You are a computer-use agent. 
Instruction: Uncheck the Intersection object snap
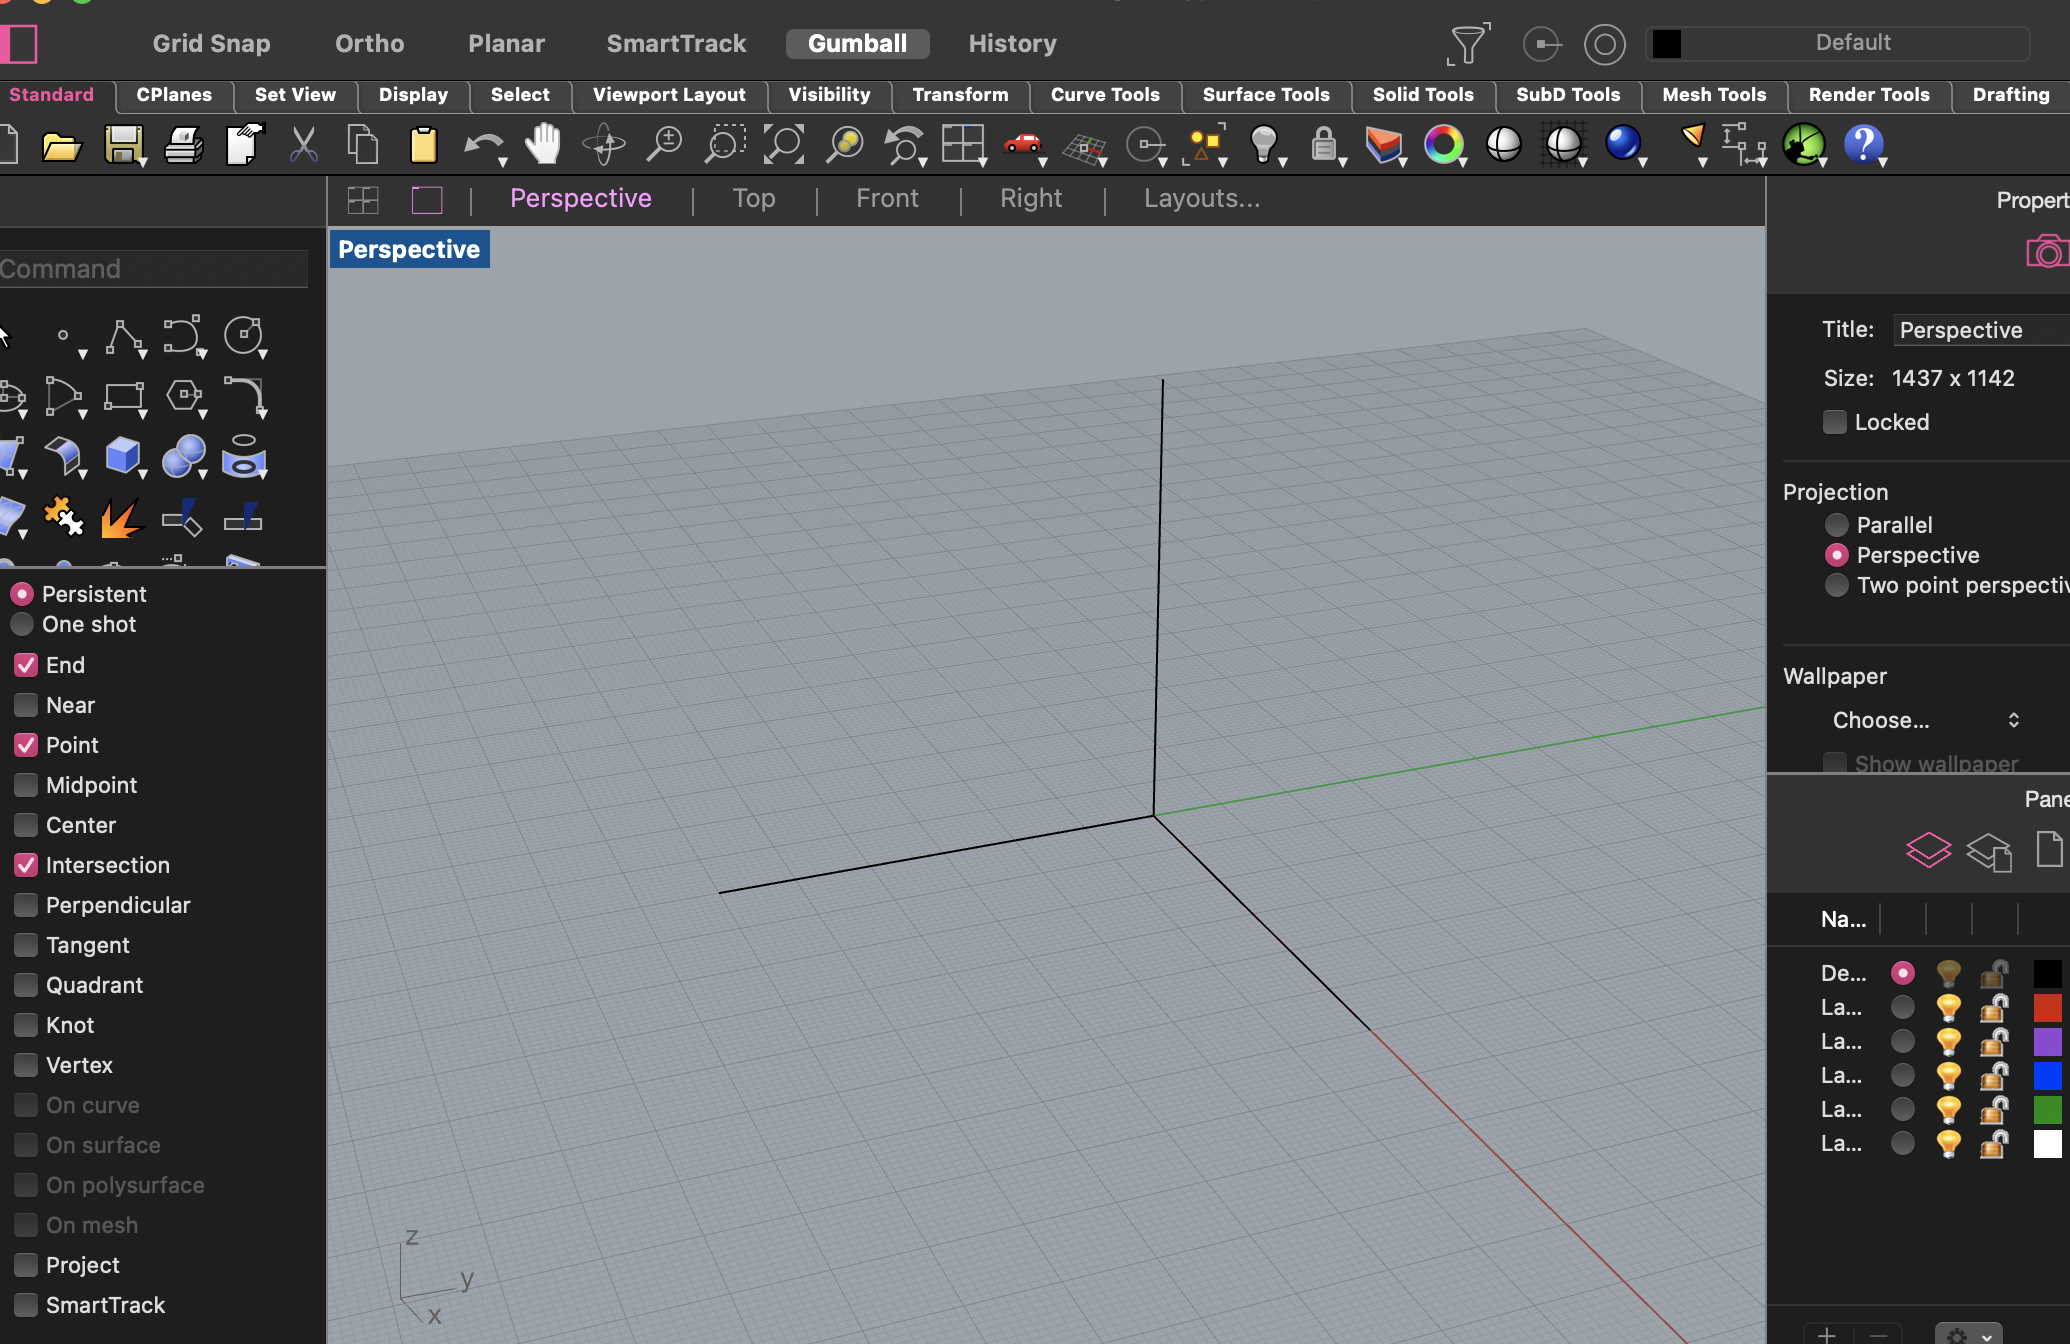pos(26,865)
